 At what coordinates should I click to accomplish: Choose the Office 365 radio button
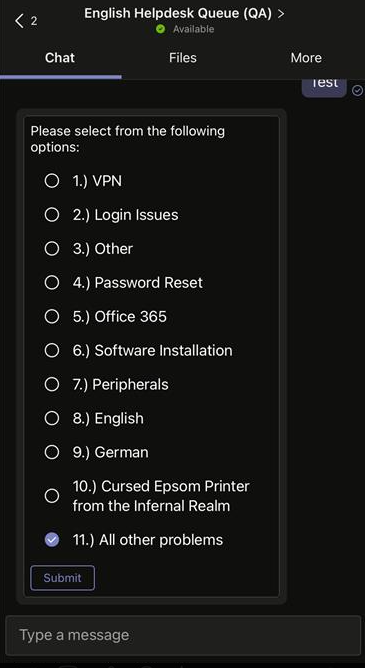52,317
